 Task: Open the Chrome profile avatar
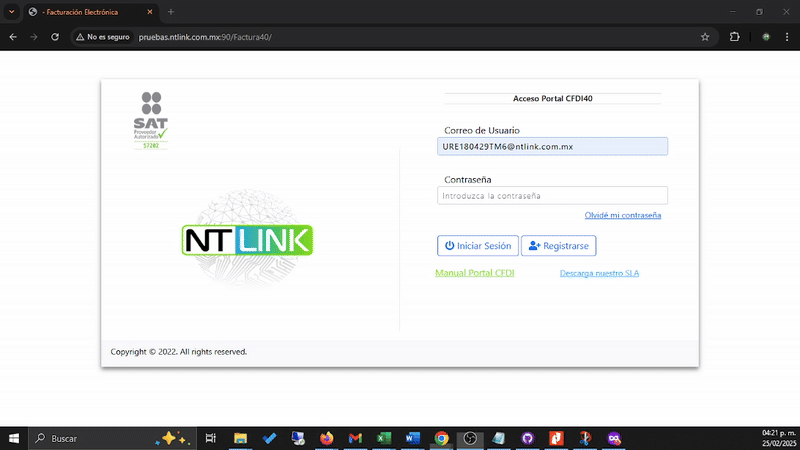765,37
